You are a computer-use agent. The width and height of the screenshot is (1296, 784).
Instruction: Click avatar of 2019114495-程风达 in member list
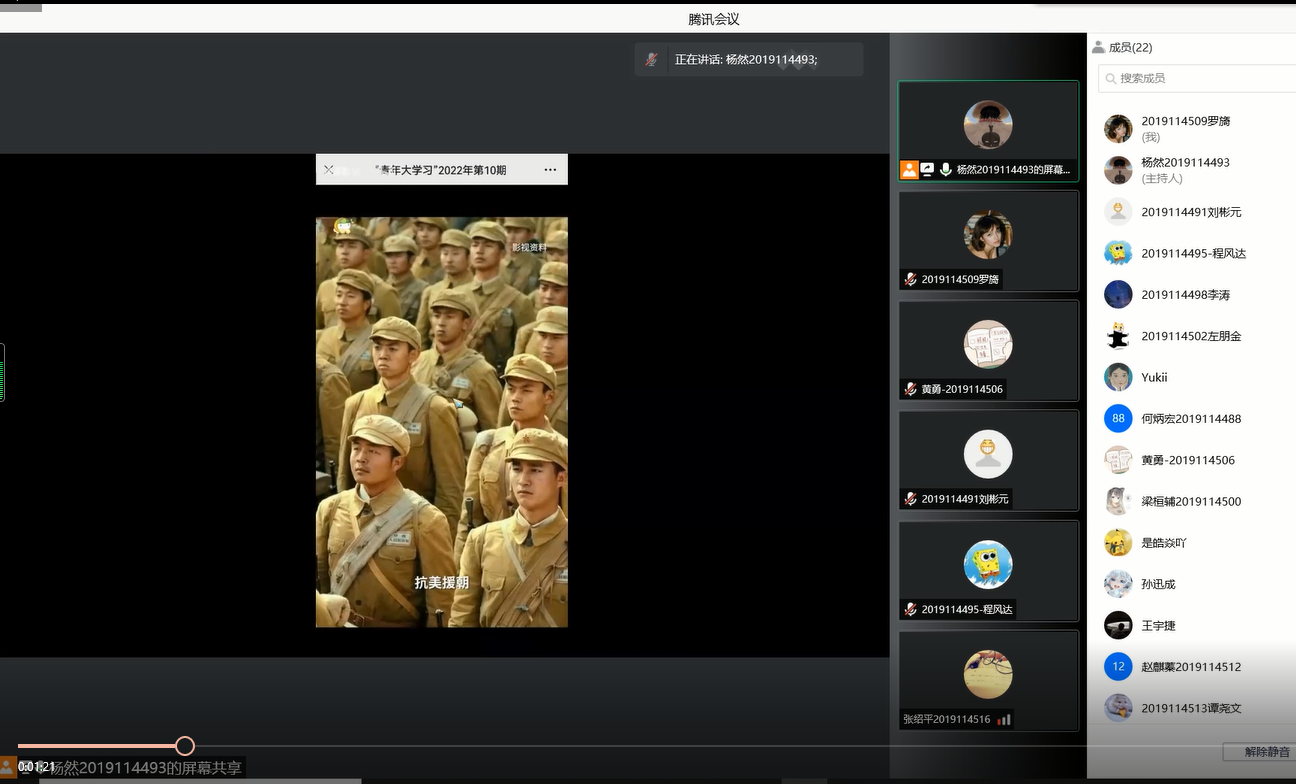(1118, 253)
